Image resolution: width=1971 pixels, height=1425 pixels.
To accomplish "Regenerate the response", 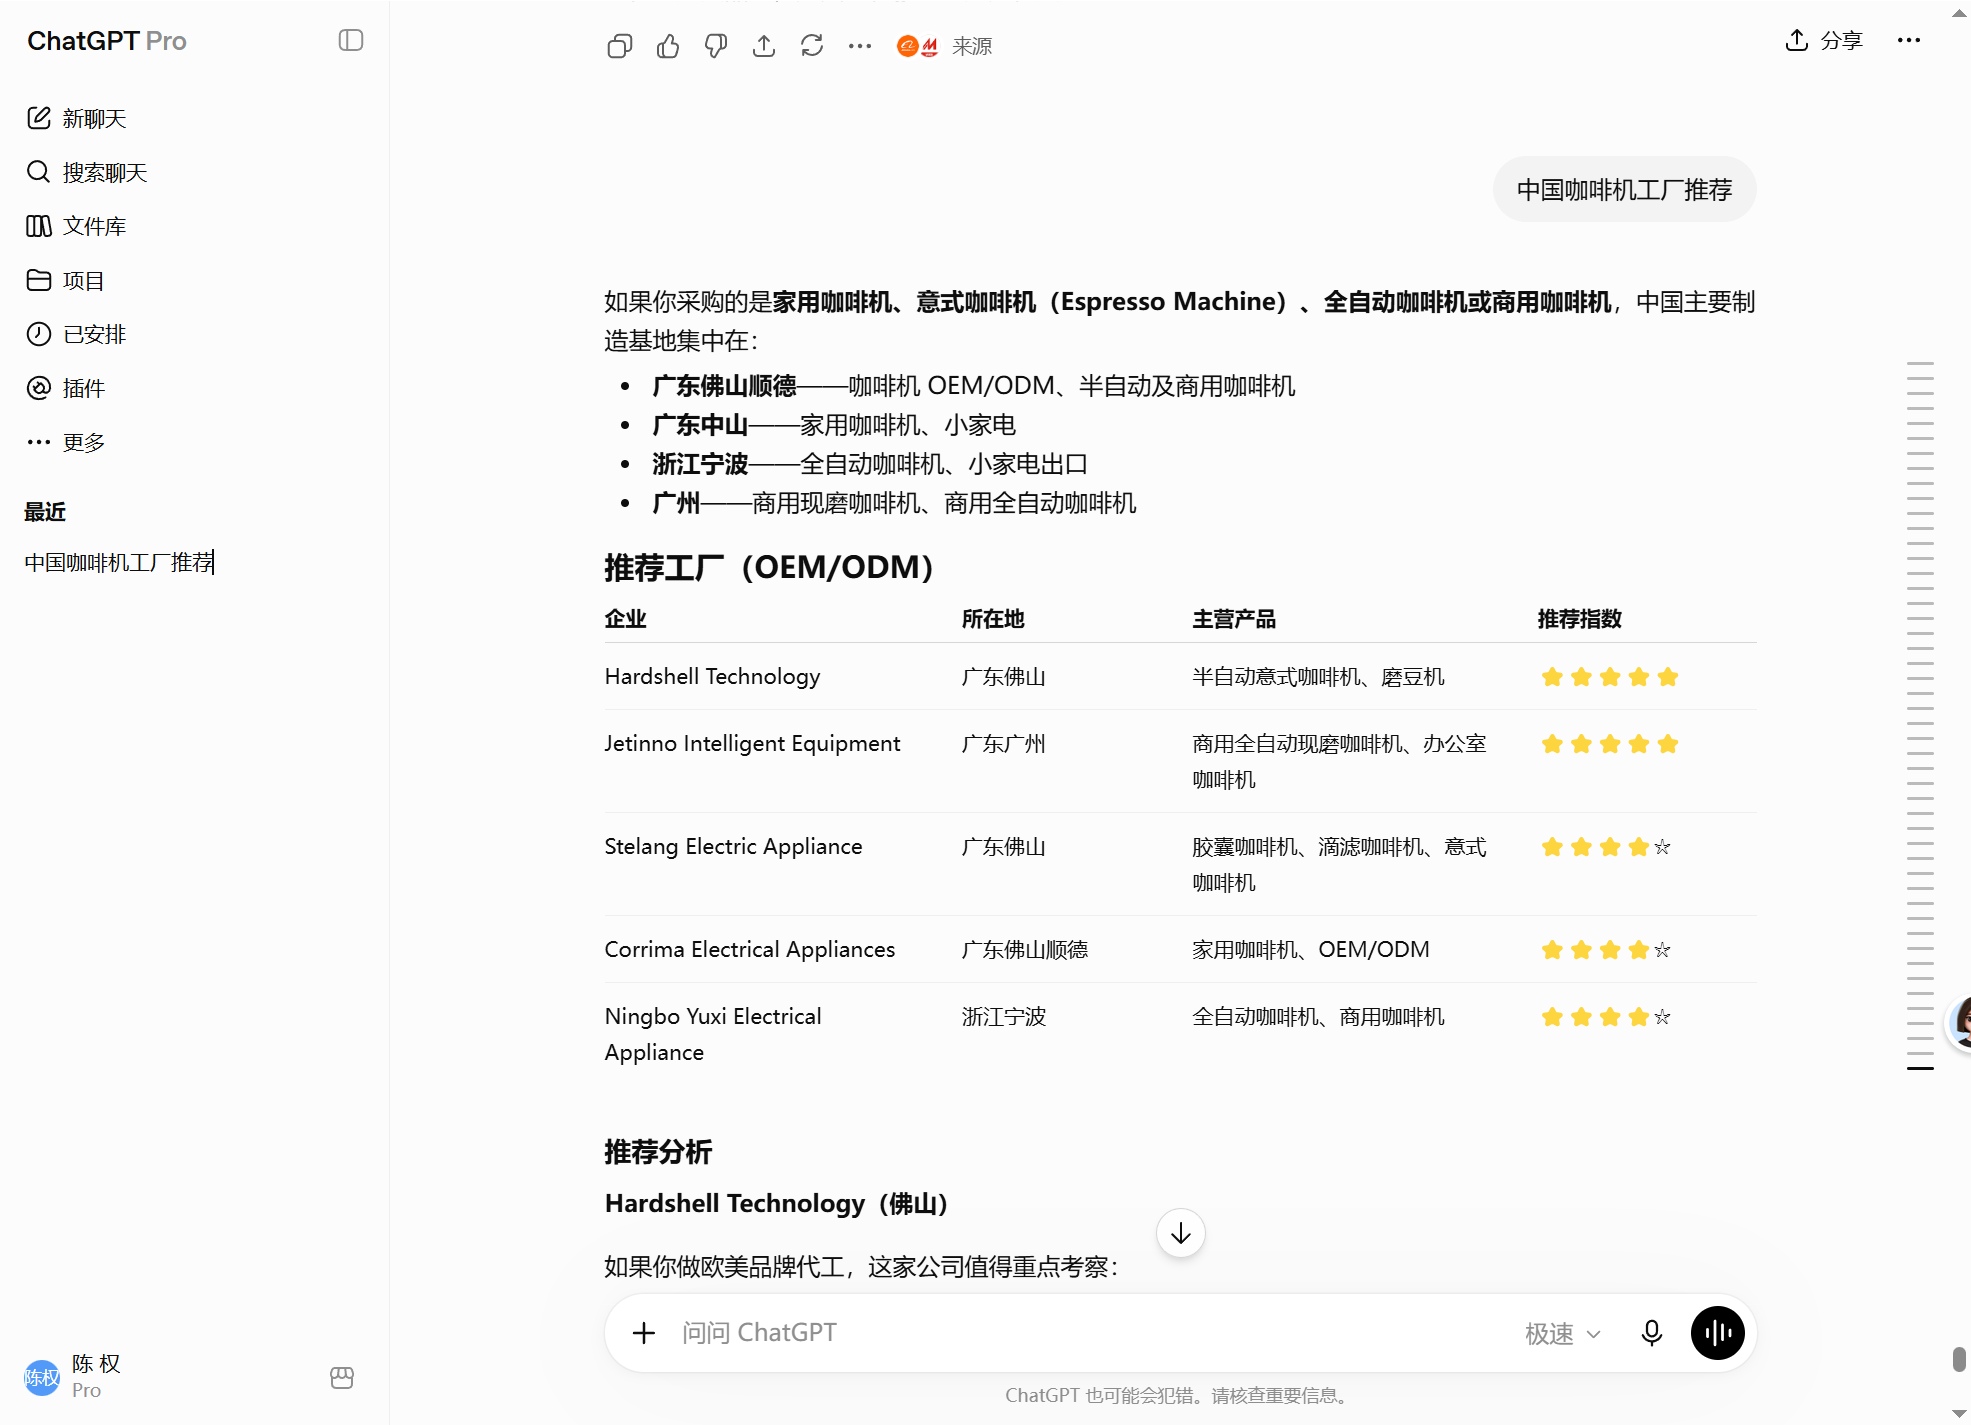I will click(812, 46).
